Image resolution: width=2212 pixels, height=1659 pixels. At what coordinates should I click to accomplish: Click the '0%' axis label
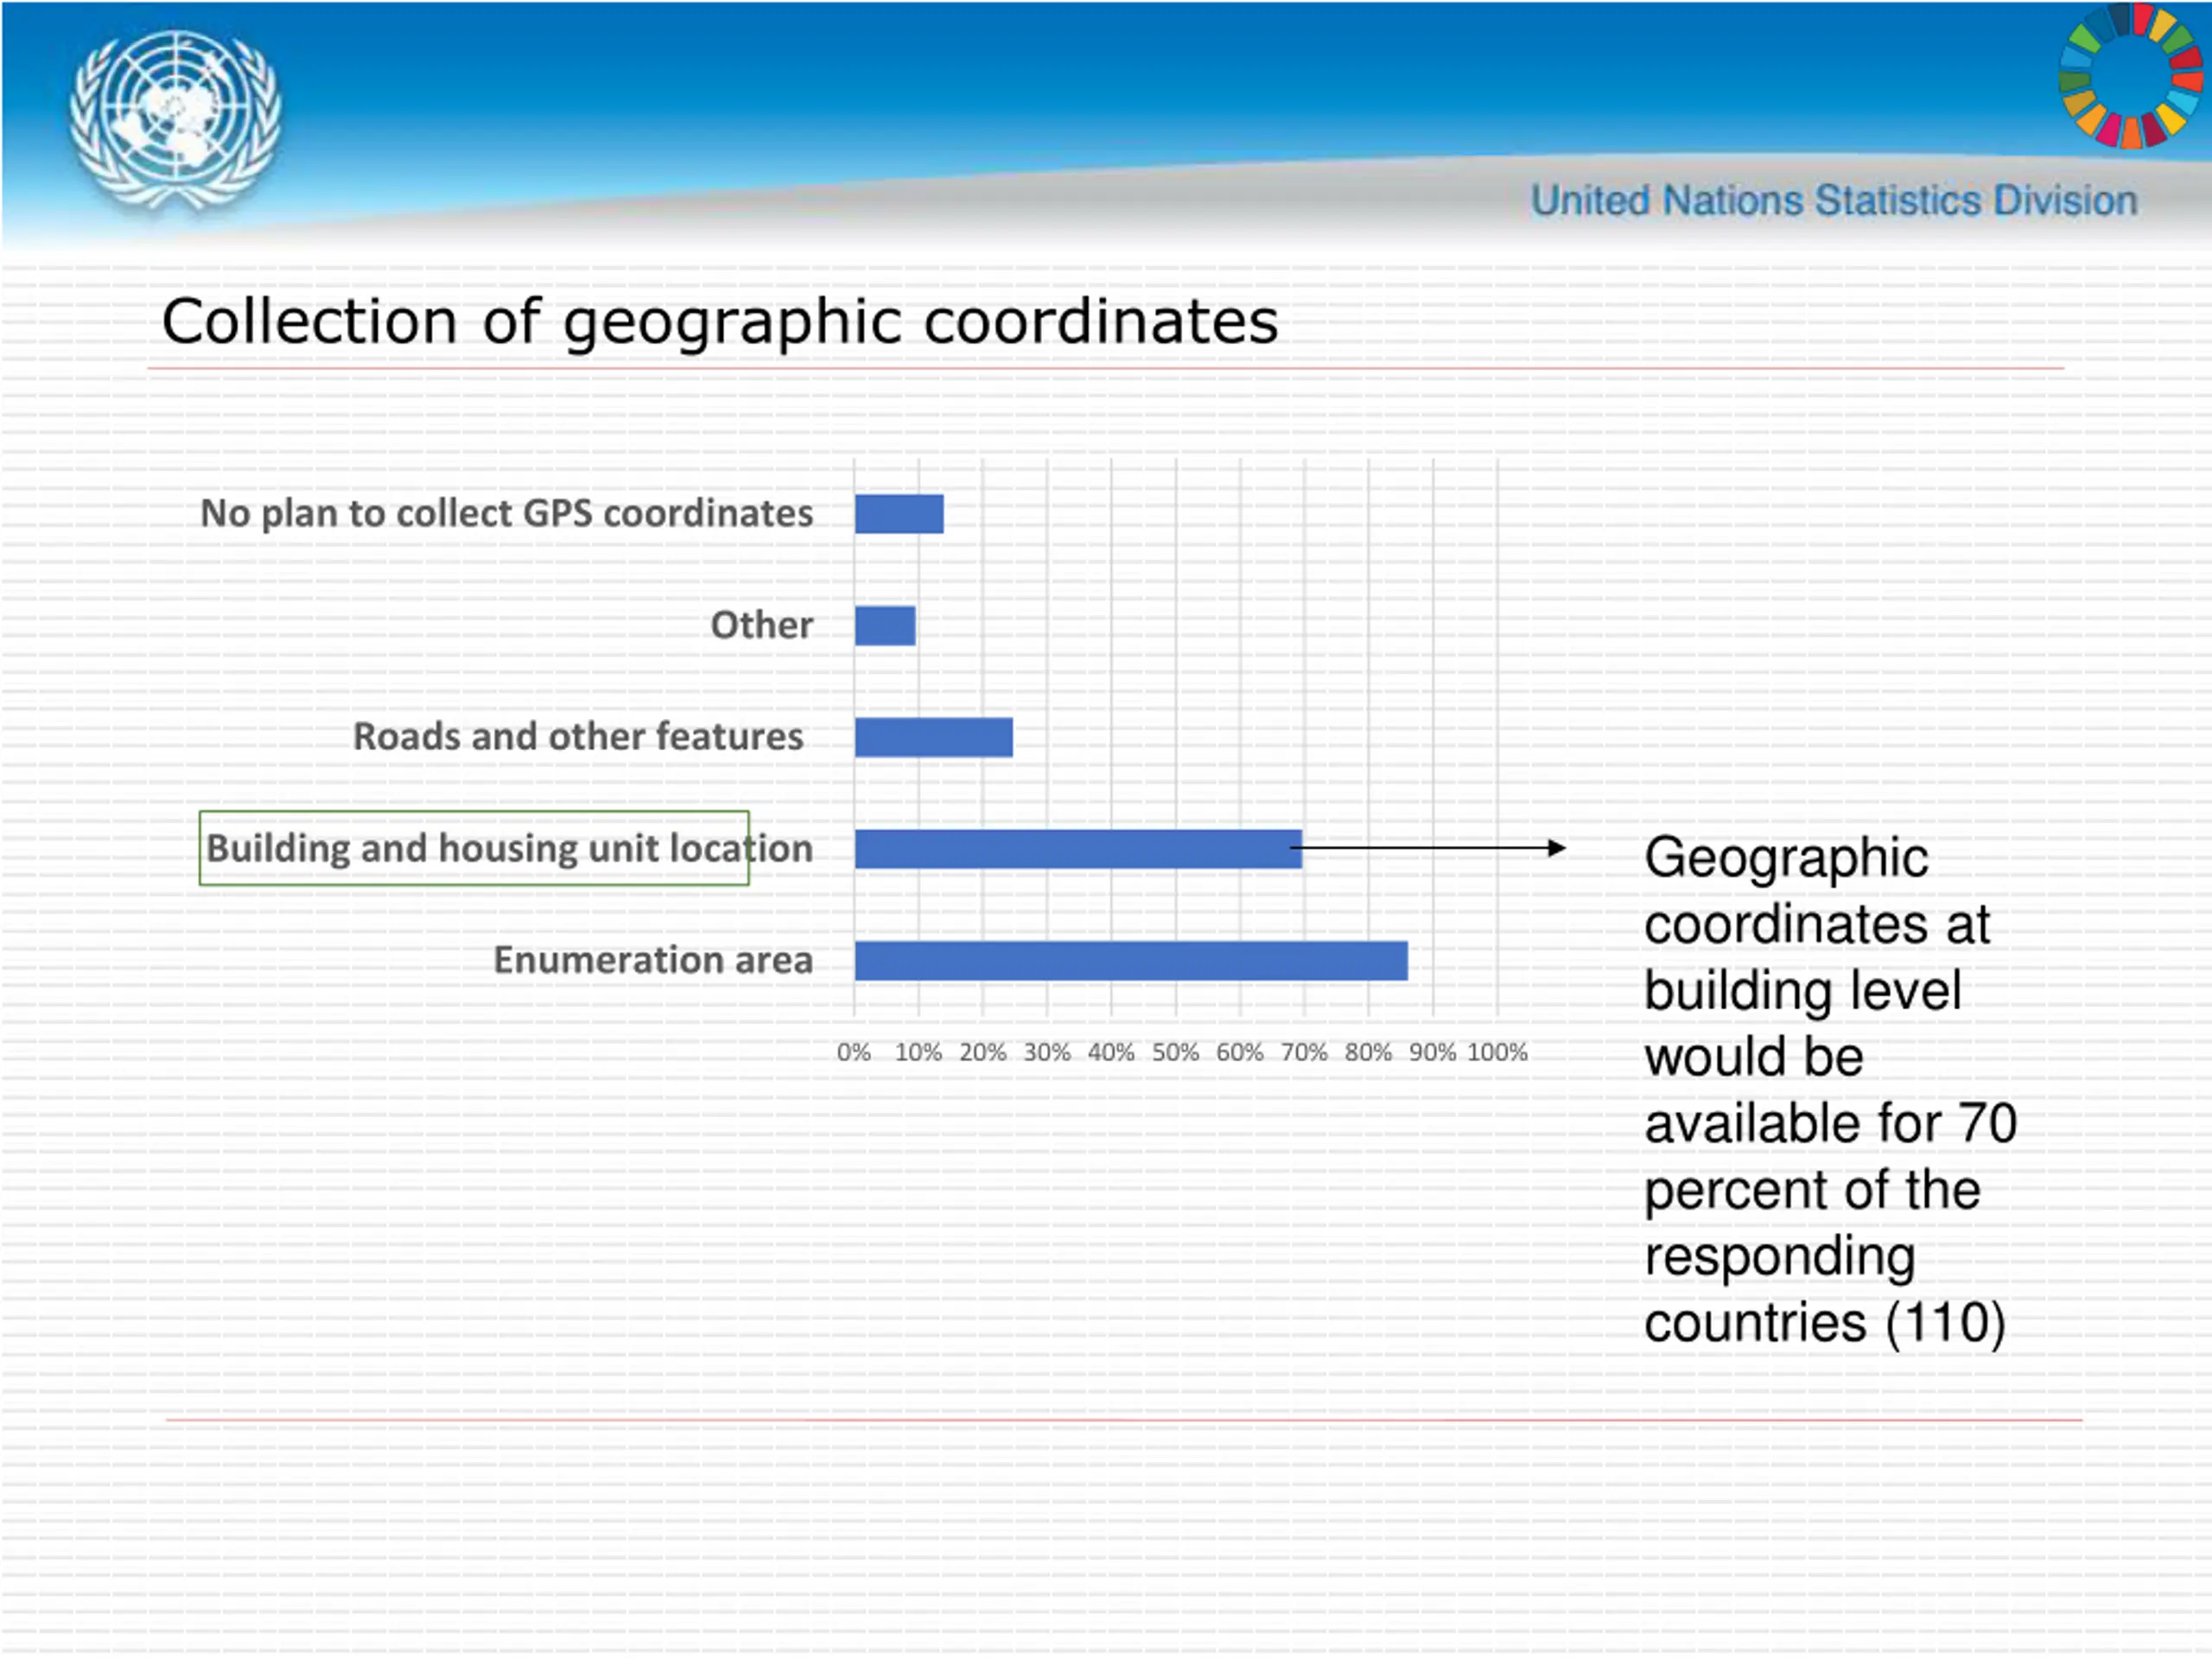click(x=854, y=1053)
